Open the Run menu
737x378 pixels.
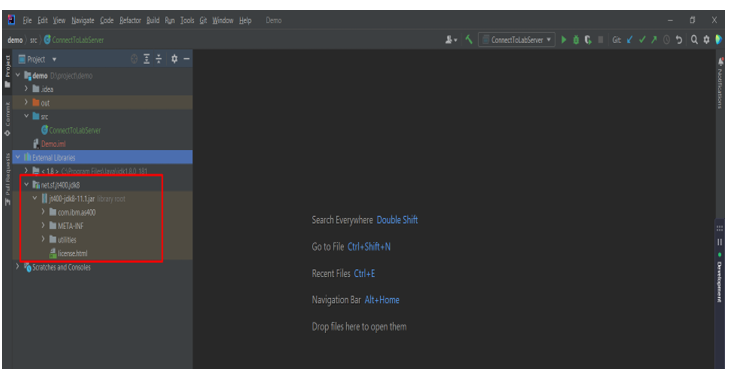(x=170, y=20)
